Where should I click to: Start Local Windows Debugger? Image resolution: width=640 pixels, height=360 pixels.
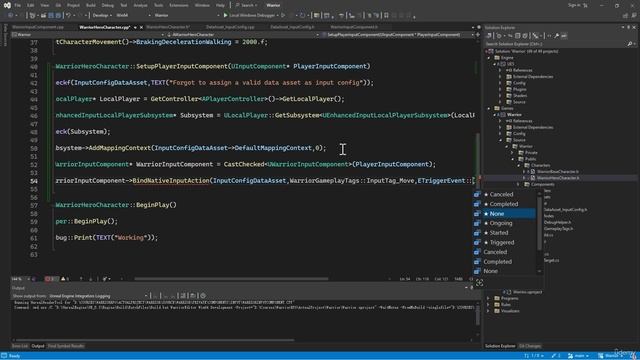[x=250, y=16]
